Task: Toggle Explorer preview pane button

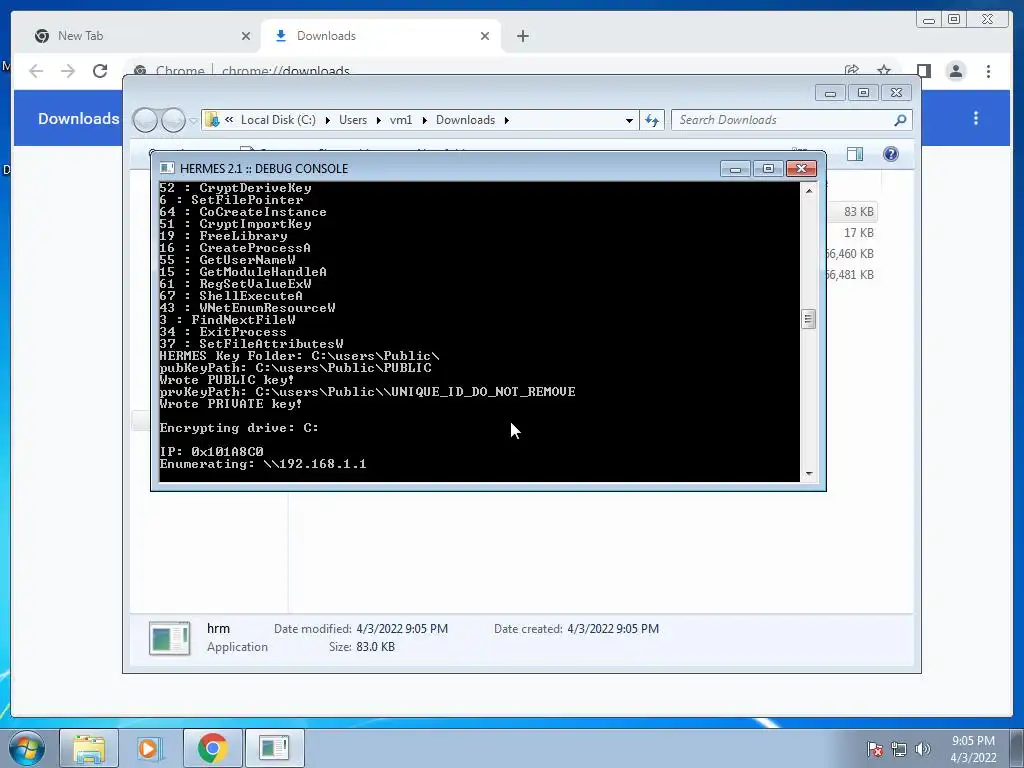Action: point(855,154)
